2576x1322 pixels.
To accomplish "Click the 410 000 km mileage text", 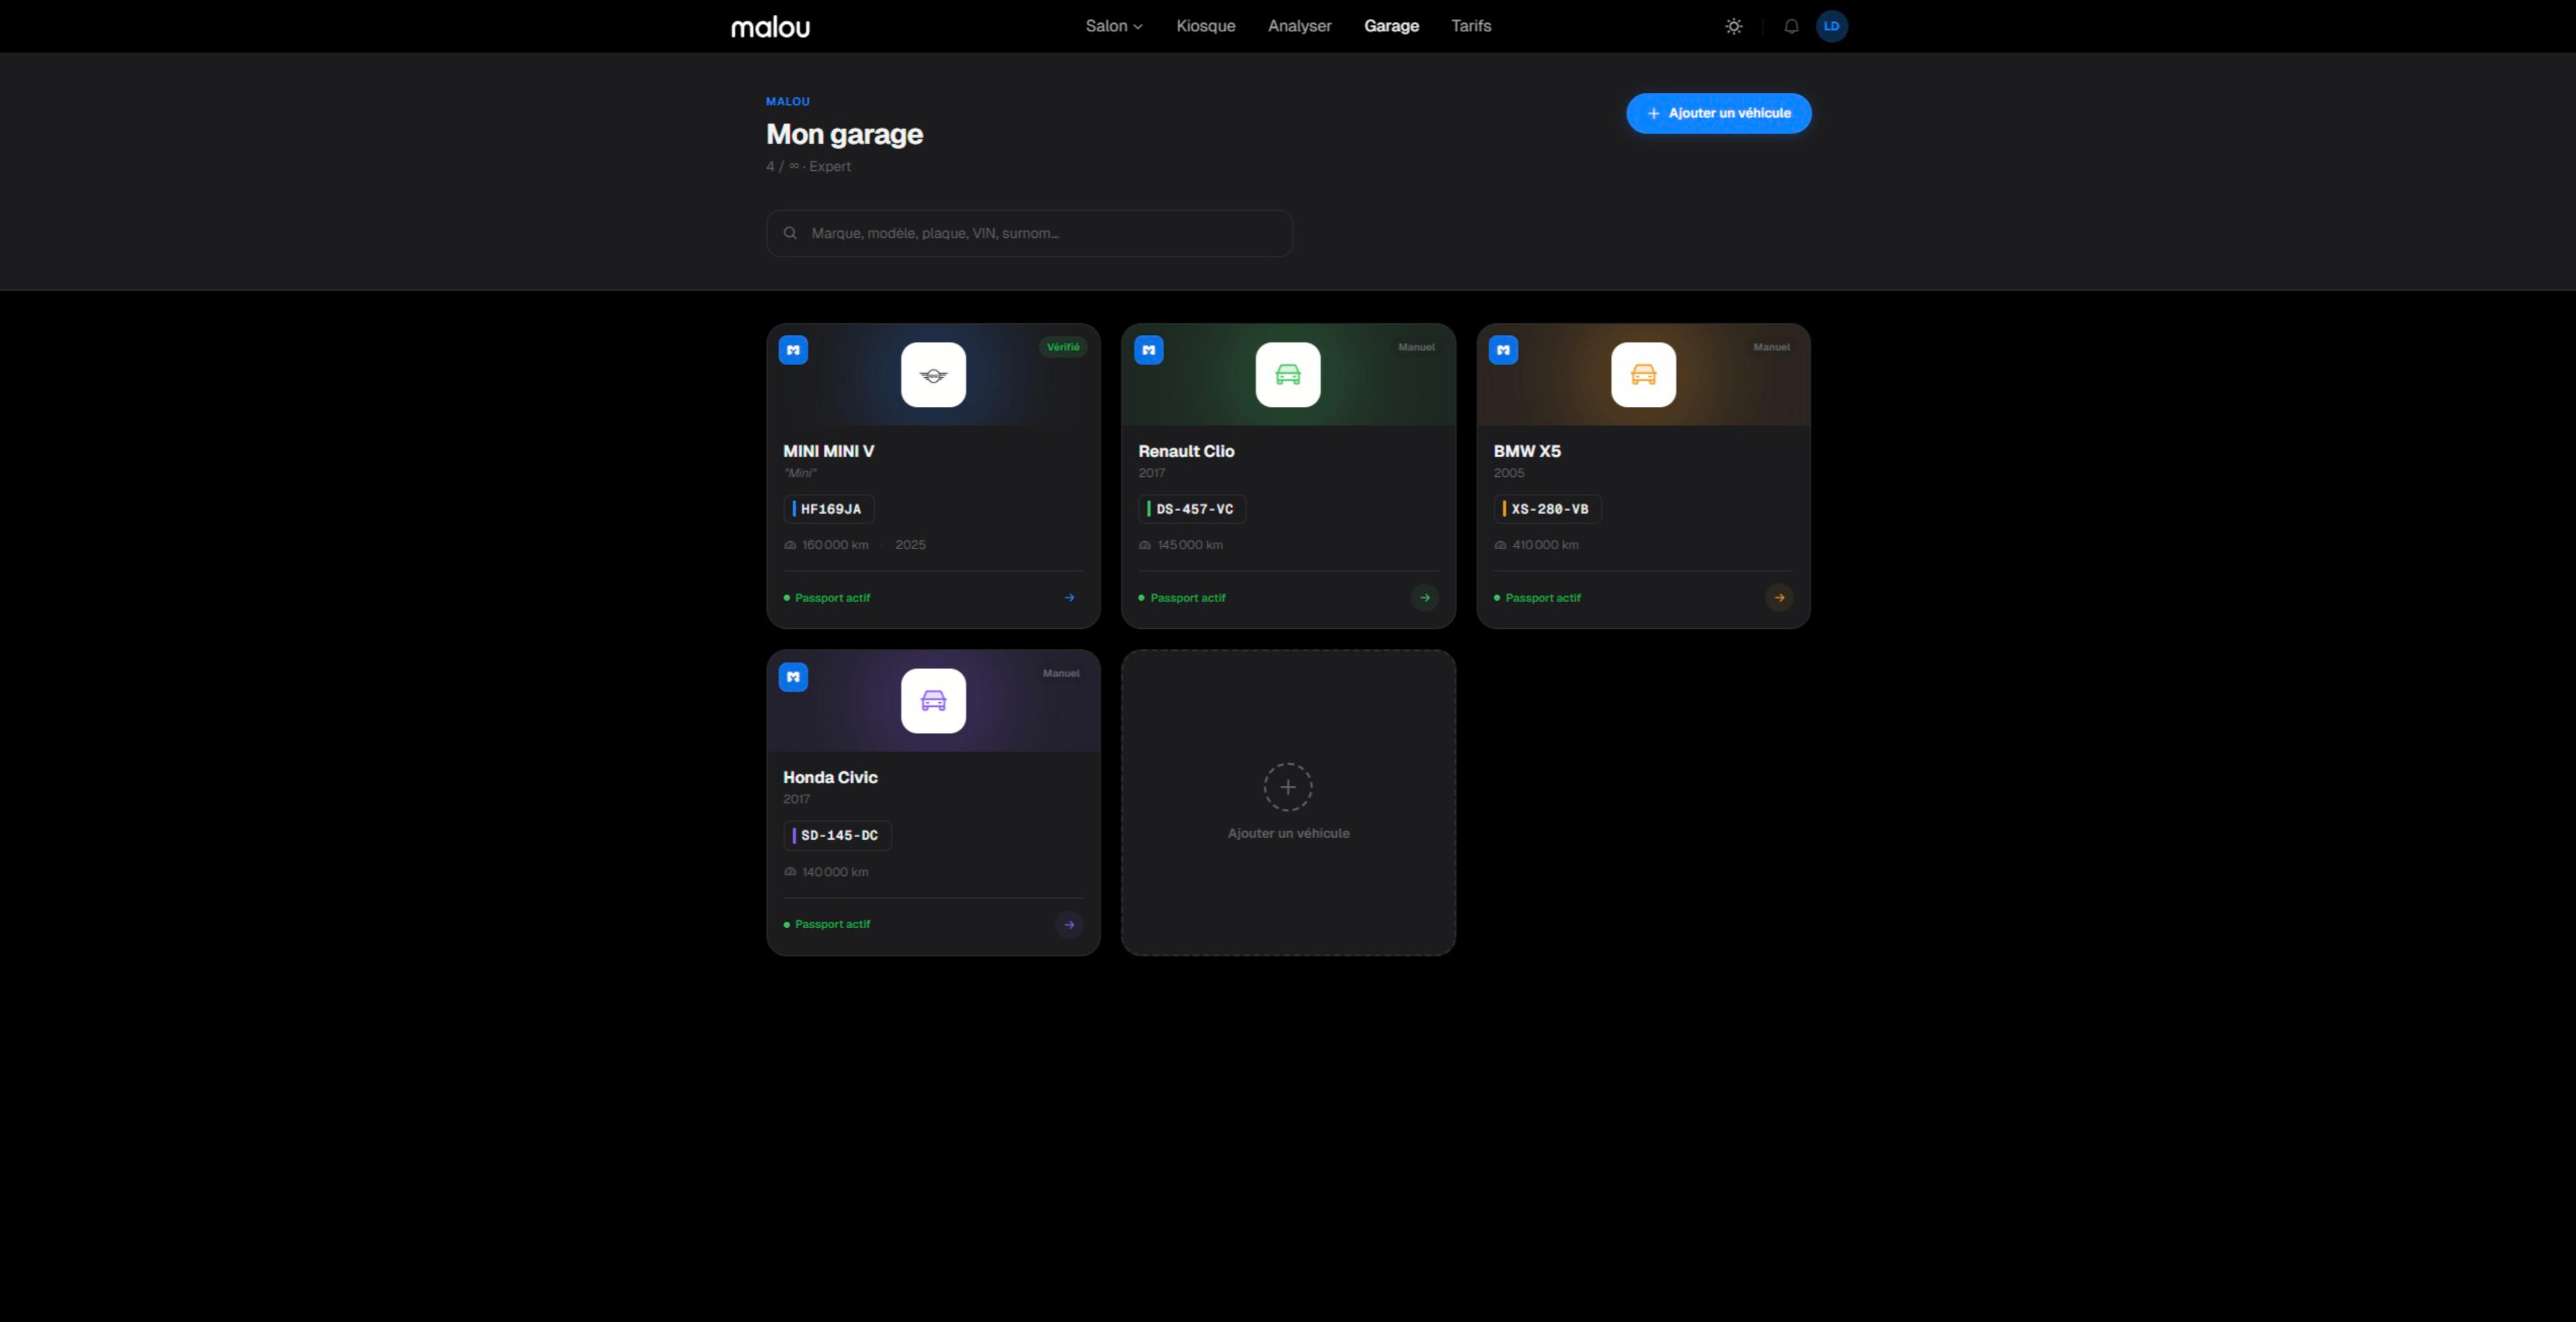I will pyautogui.click(x=1545, y=545).
